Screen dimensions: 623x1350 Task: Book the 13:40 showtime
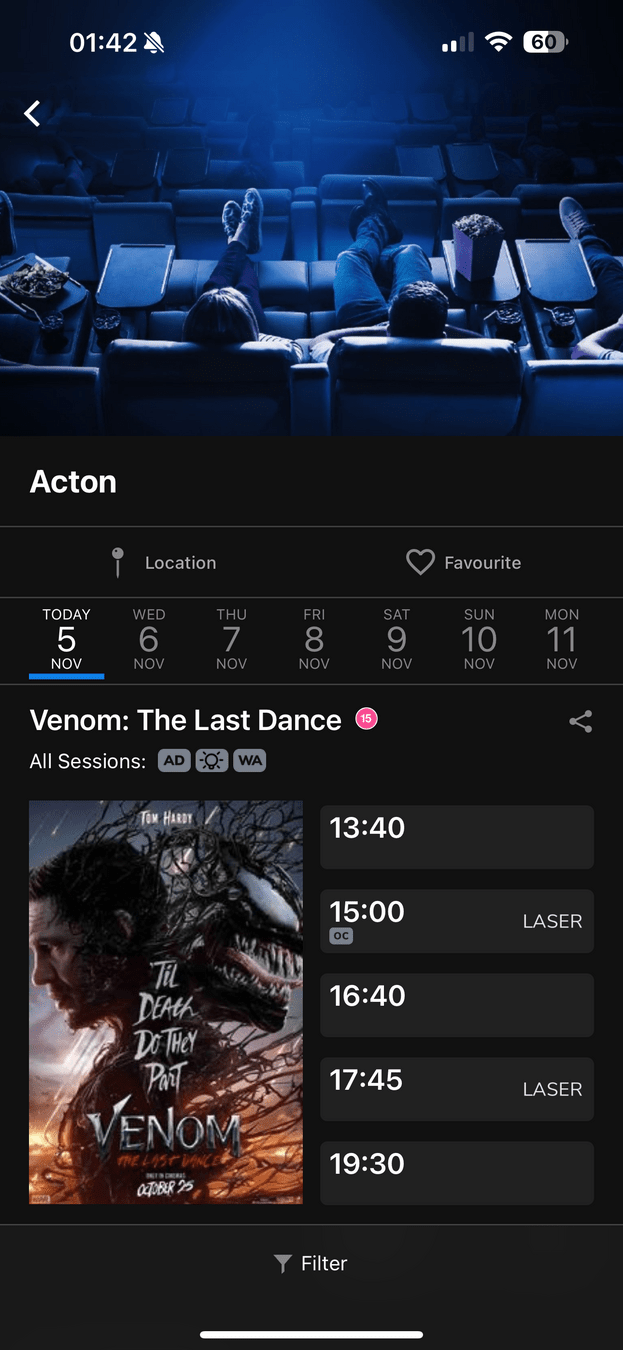click(457, 837)
